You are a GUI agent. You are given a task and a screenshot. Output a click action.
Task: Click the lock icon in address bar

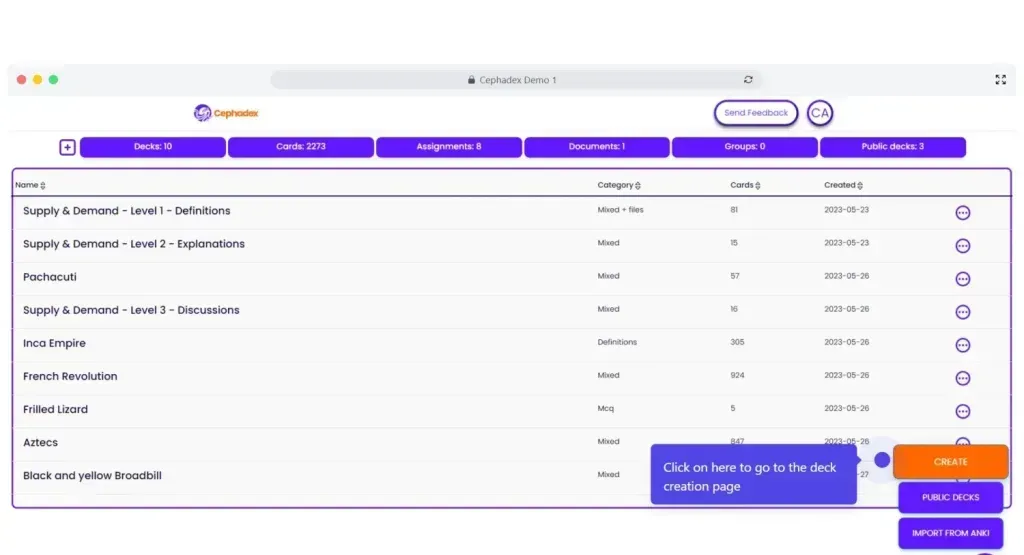(472, 80)
